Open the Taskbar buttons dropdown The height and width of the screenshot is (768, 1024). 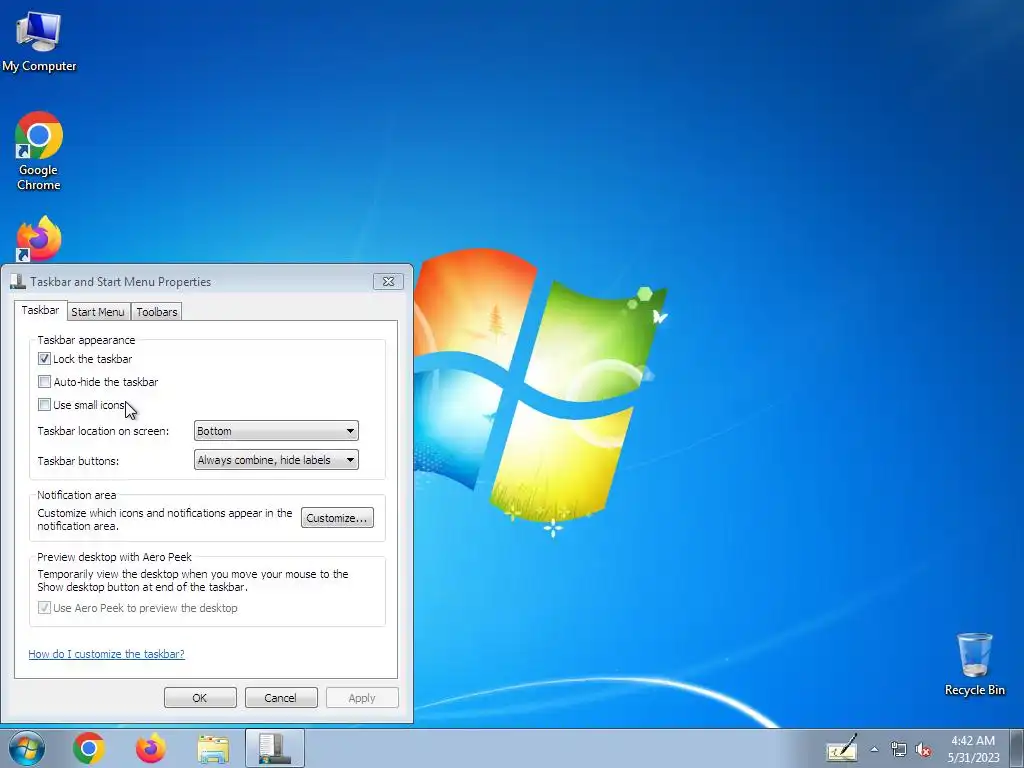pos(276,460)
